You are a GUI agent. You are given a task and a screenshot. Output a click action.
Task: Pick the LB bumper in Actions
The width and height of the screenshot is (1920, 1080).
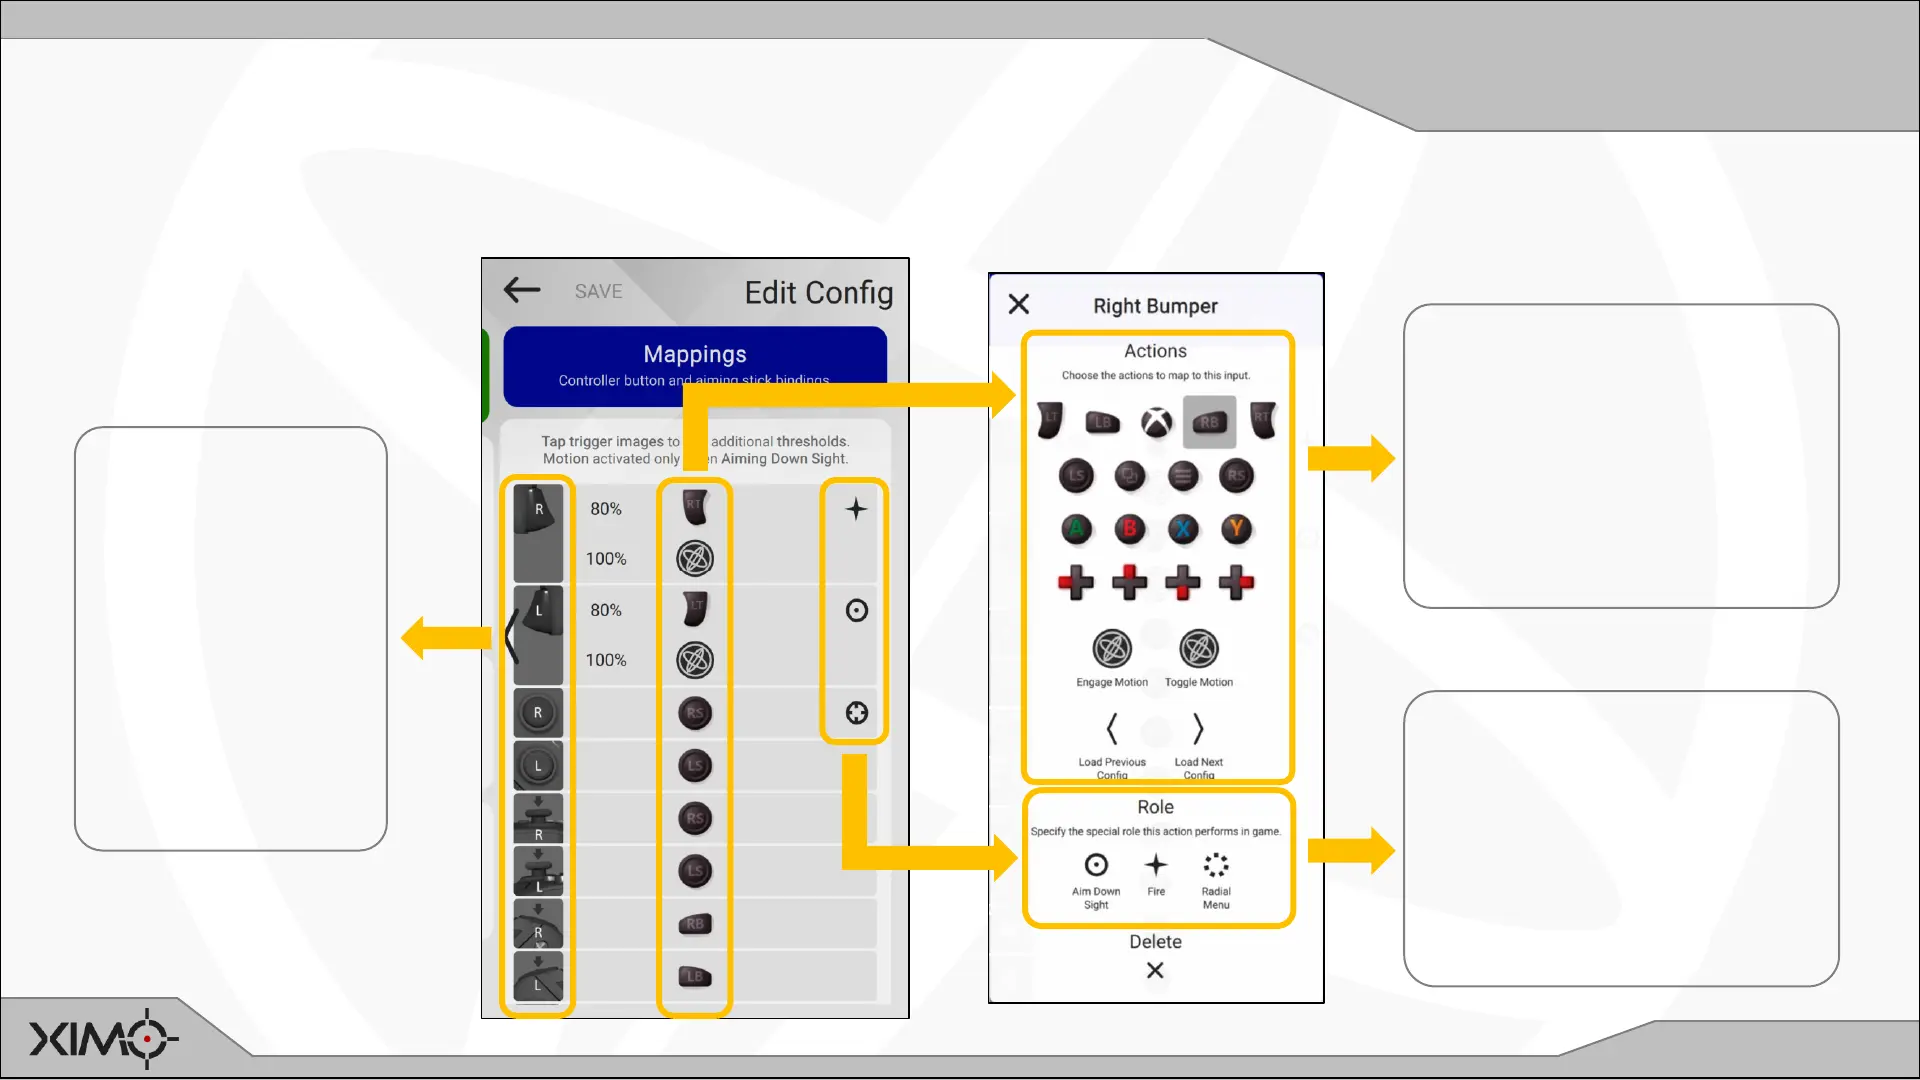[1102, 423]
